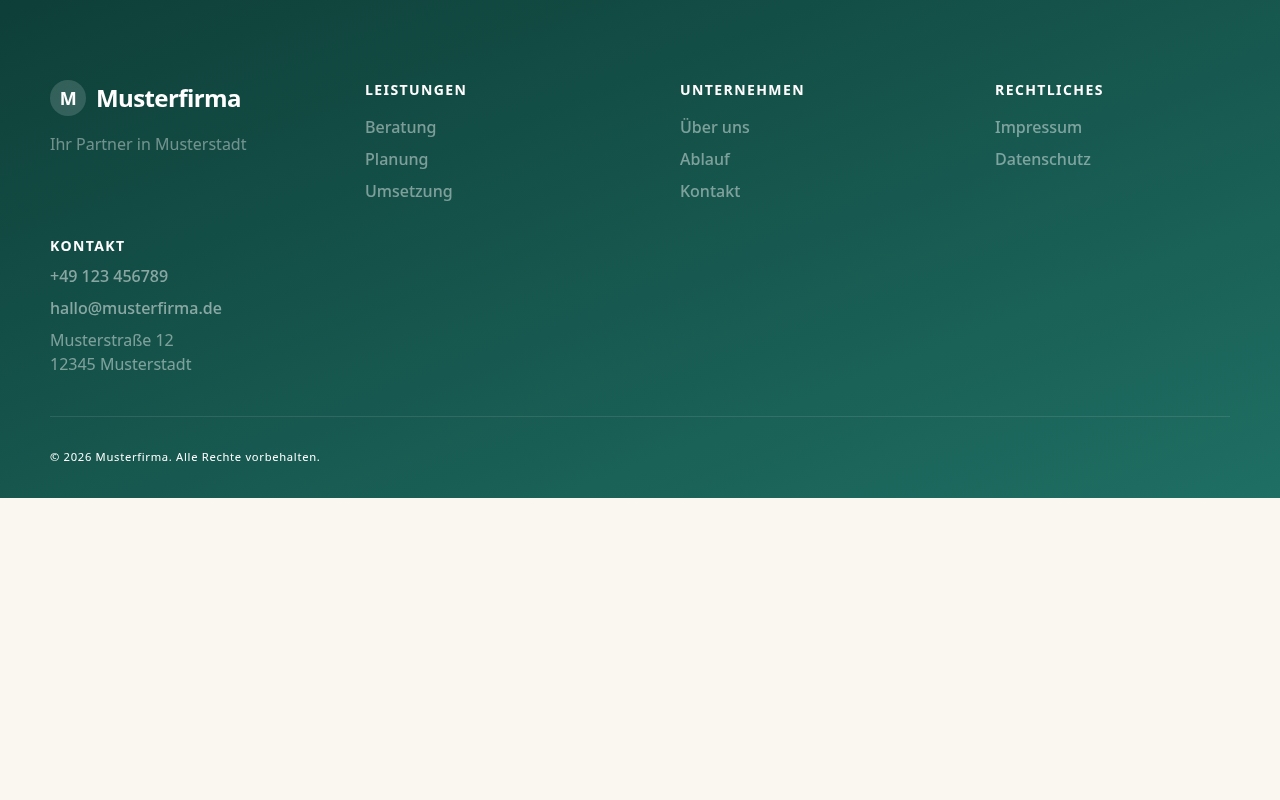Open Kontakt link under Unternehmen
This screenshot has height=800, width=1280.
[710, 191]
